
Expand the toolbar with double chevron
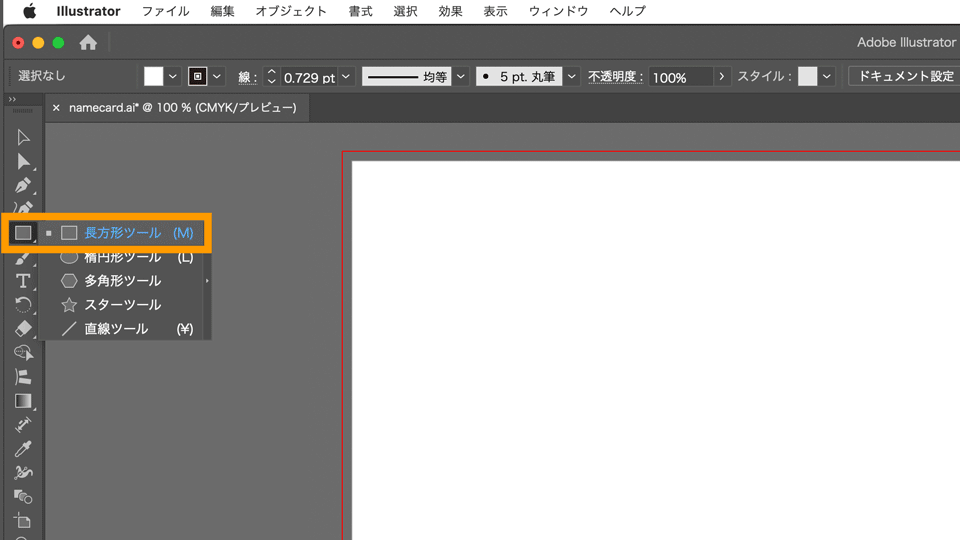[x=12, y=99]
